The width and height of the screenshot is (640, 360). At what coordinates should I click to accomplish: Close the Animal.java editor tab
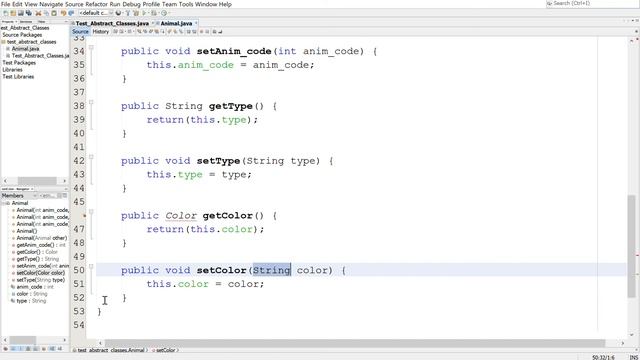[196, 23]
